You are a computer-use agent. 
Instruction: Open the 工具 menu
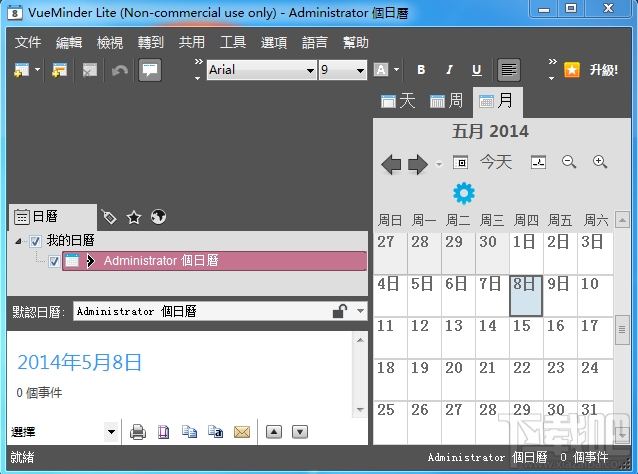(x=233, y=42)
